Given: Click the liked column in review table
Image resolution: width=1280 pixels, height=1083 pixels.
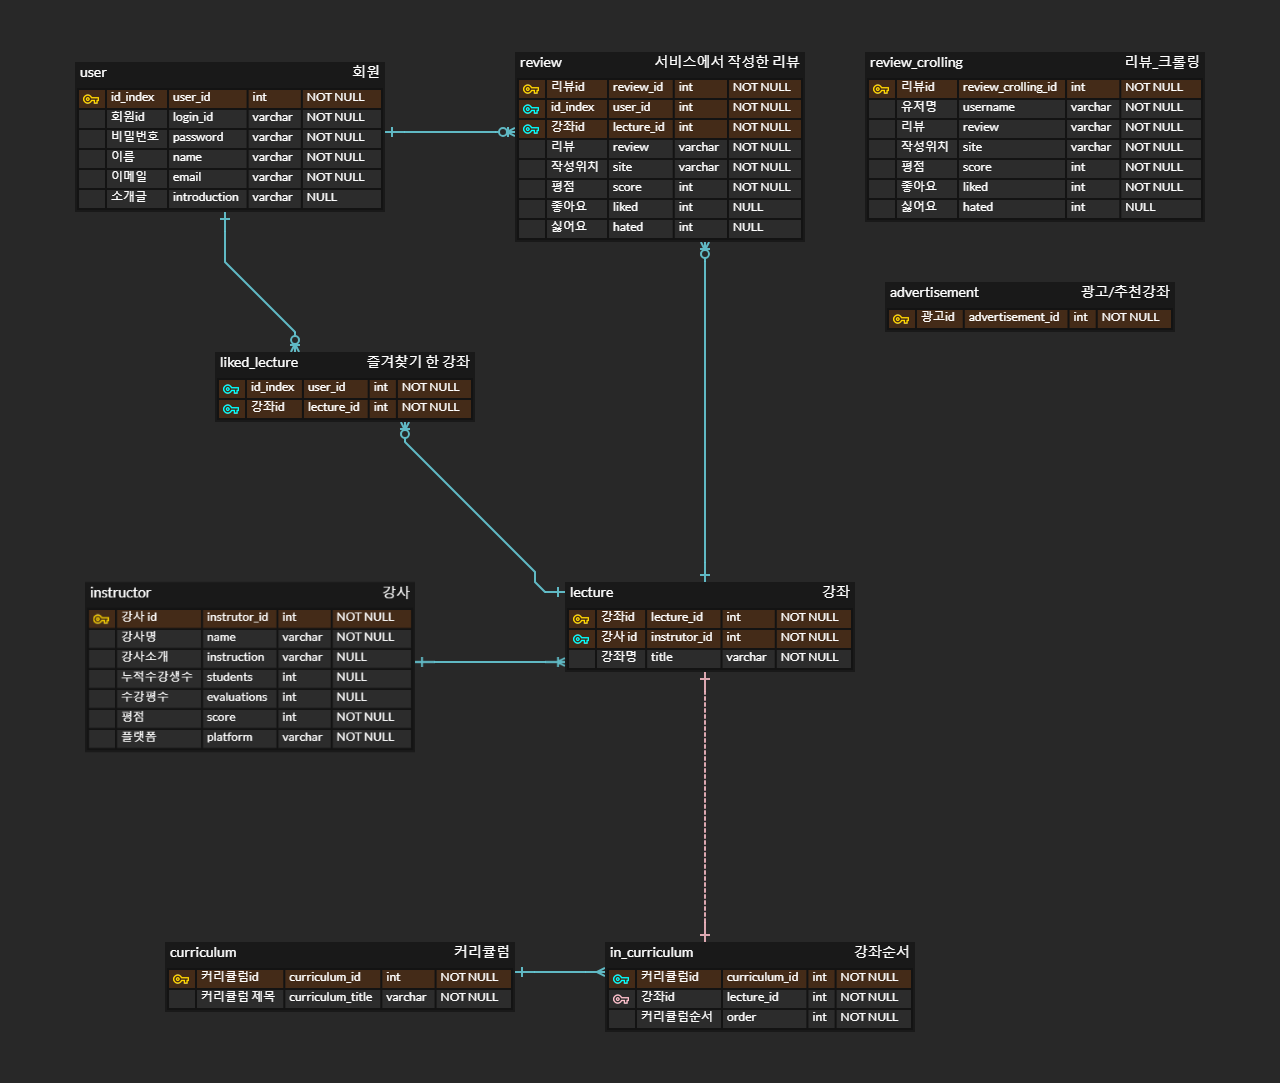Looking at the screenshot, I should 625,208.
